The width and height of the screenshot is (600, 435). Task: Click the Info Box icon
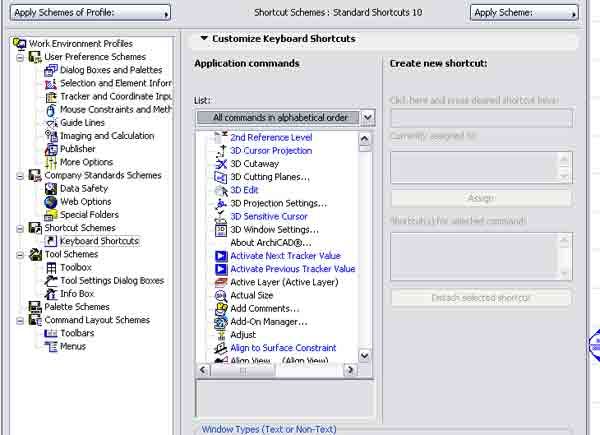tap(51, 294)
